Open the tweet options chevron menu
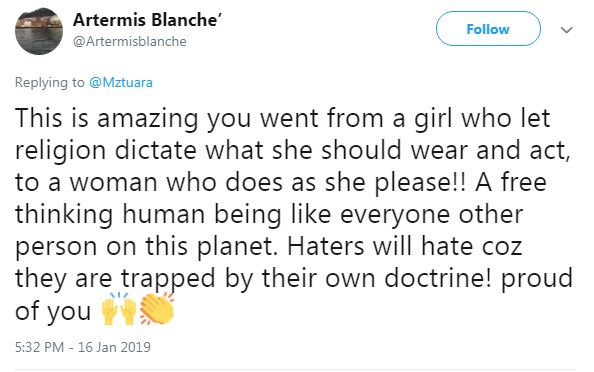The width and height of the screenshot is (594, 372). (566, 30)
